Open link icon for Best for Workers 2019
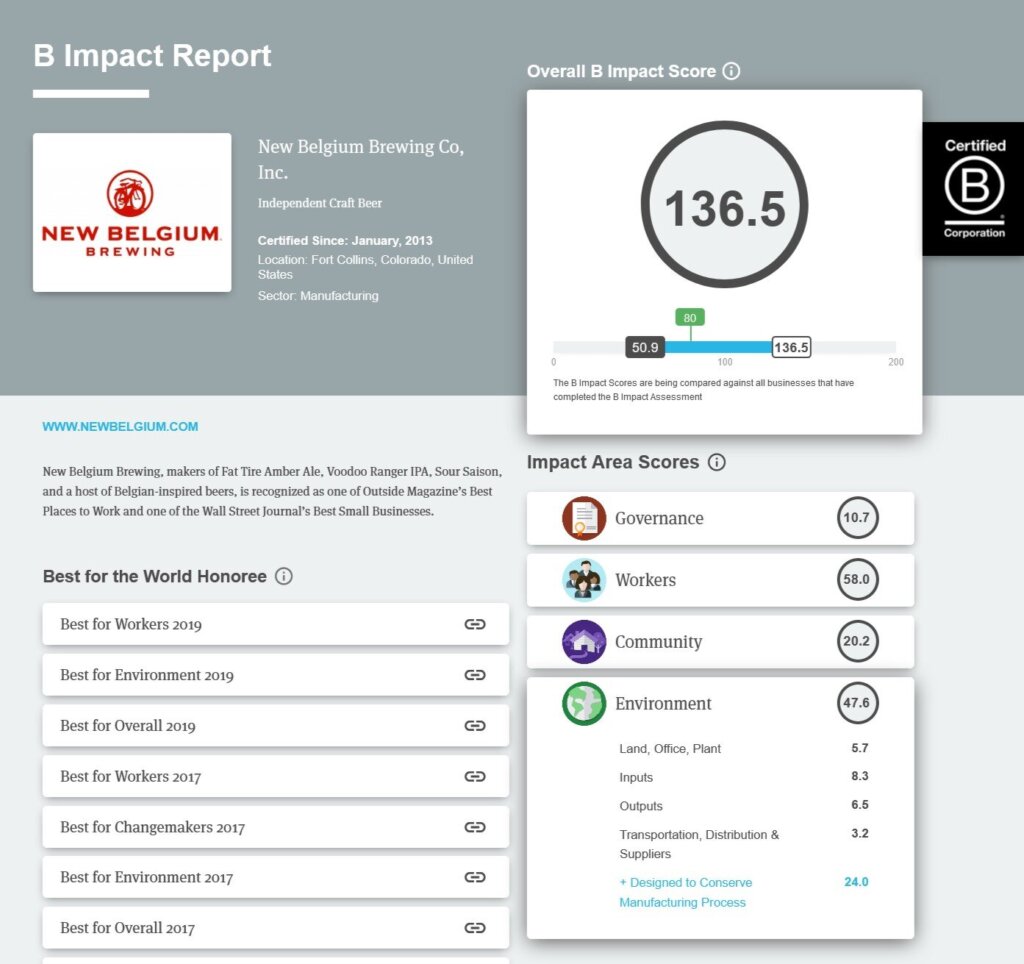Image resolution: width=1024 pixels, height=964 pixels. [475, 624]
